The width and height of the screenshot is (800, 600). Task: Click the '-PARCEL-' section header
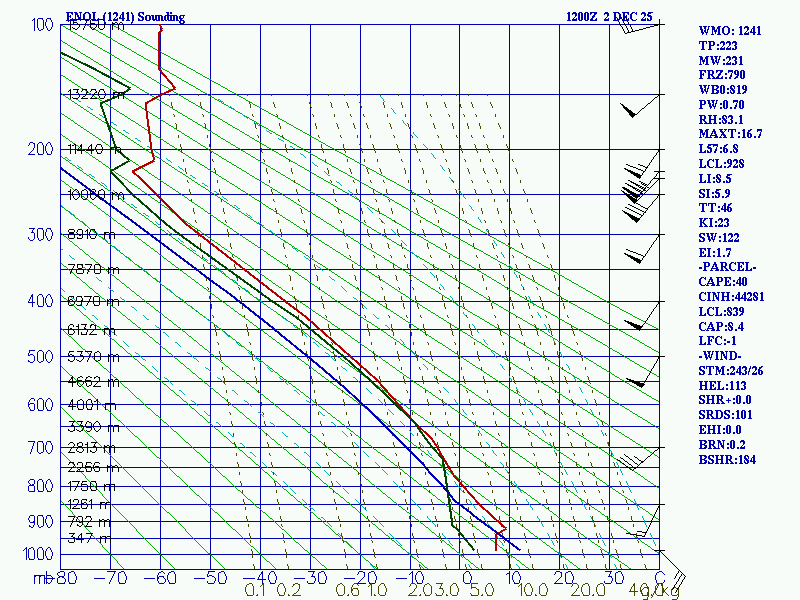point(728,267)
